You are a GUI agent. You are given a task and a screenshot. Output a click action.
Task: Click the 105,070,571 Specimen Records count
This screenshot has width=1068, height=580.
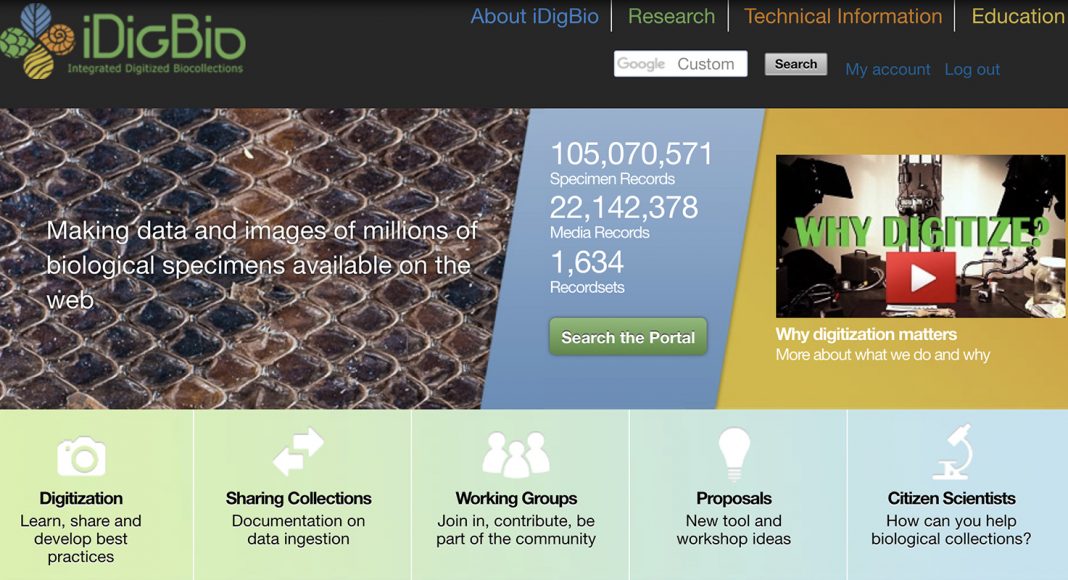click(631, 163)
